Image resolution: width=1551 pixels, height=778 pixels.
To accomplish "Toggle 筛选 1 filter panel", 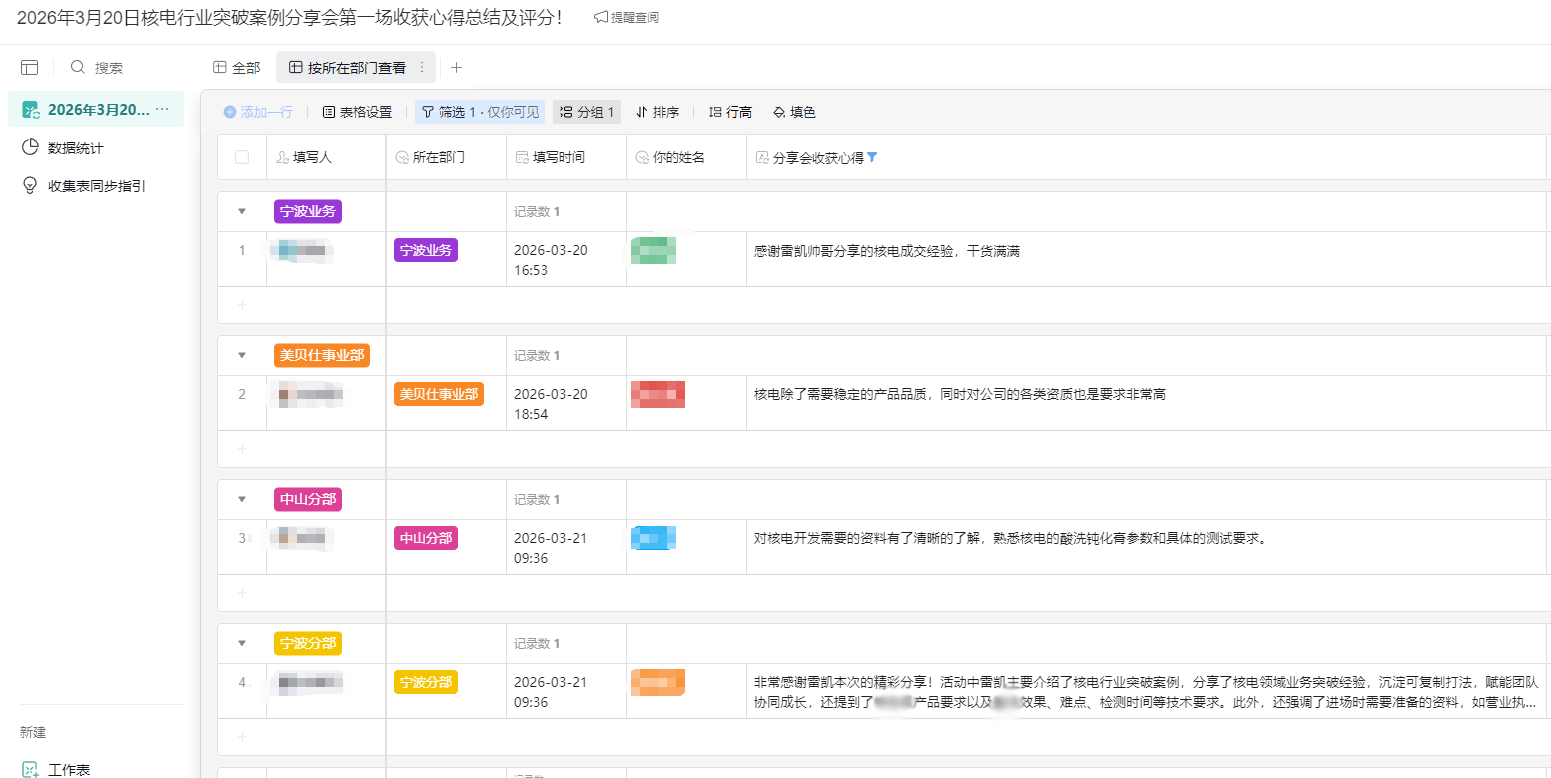I will [480, 112].
